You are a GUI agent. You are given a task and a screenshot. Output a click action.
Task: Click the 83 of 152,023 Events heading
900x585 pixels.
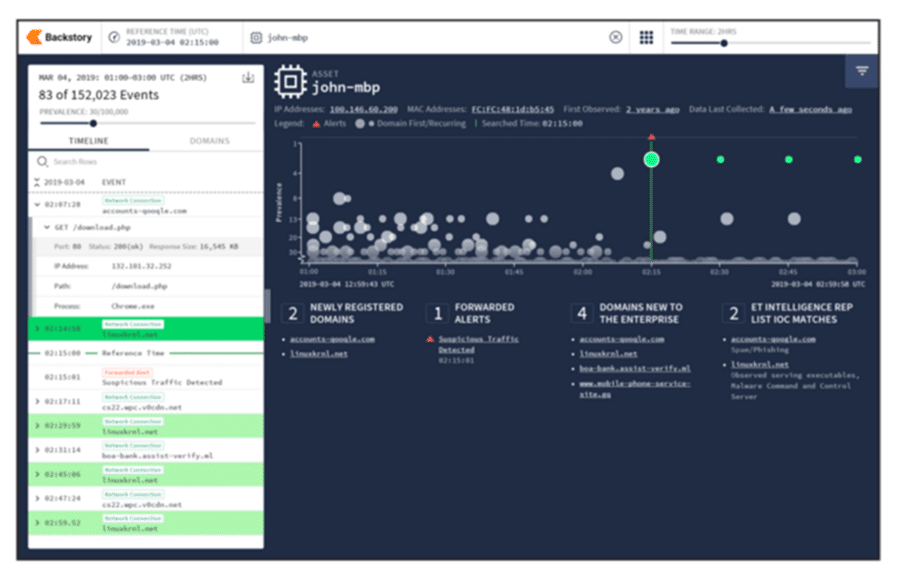click(x=99, y=95)
